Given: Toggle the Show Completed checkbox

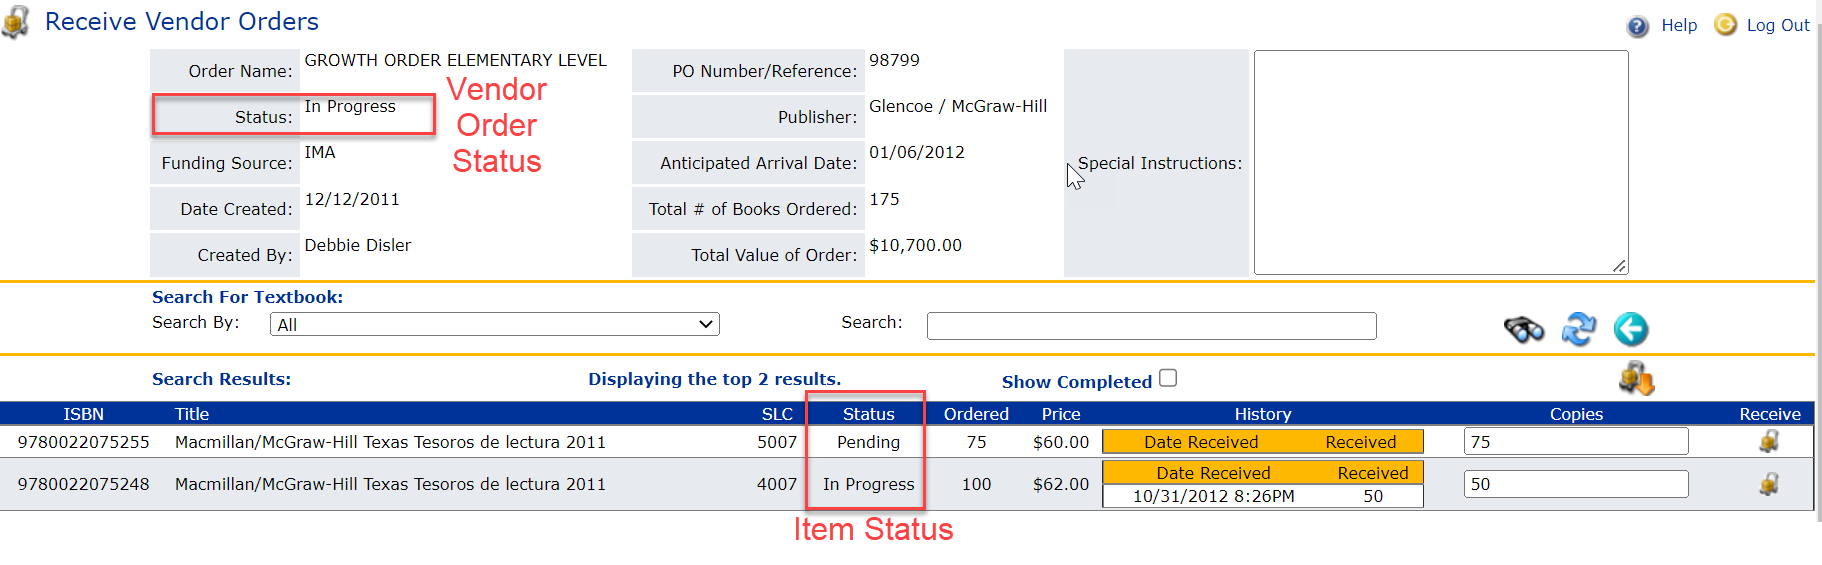Looking at the screenshot, I should point(1168,378).
